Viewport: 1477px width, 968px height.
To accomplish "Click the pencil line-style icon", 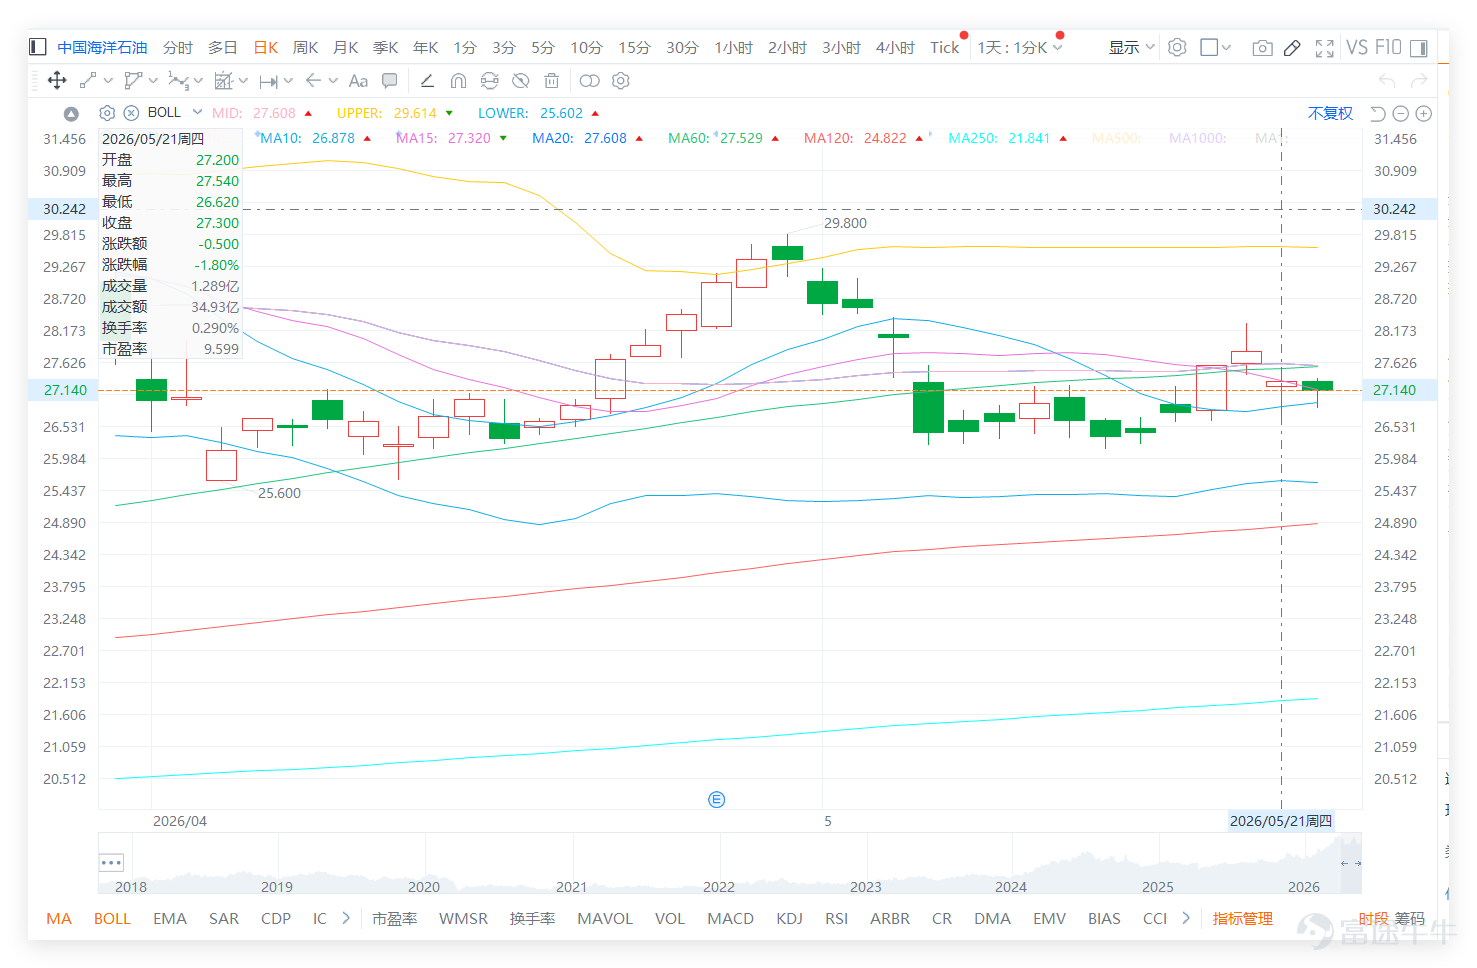I will pos(427,81).
